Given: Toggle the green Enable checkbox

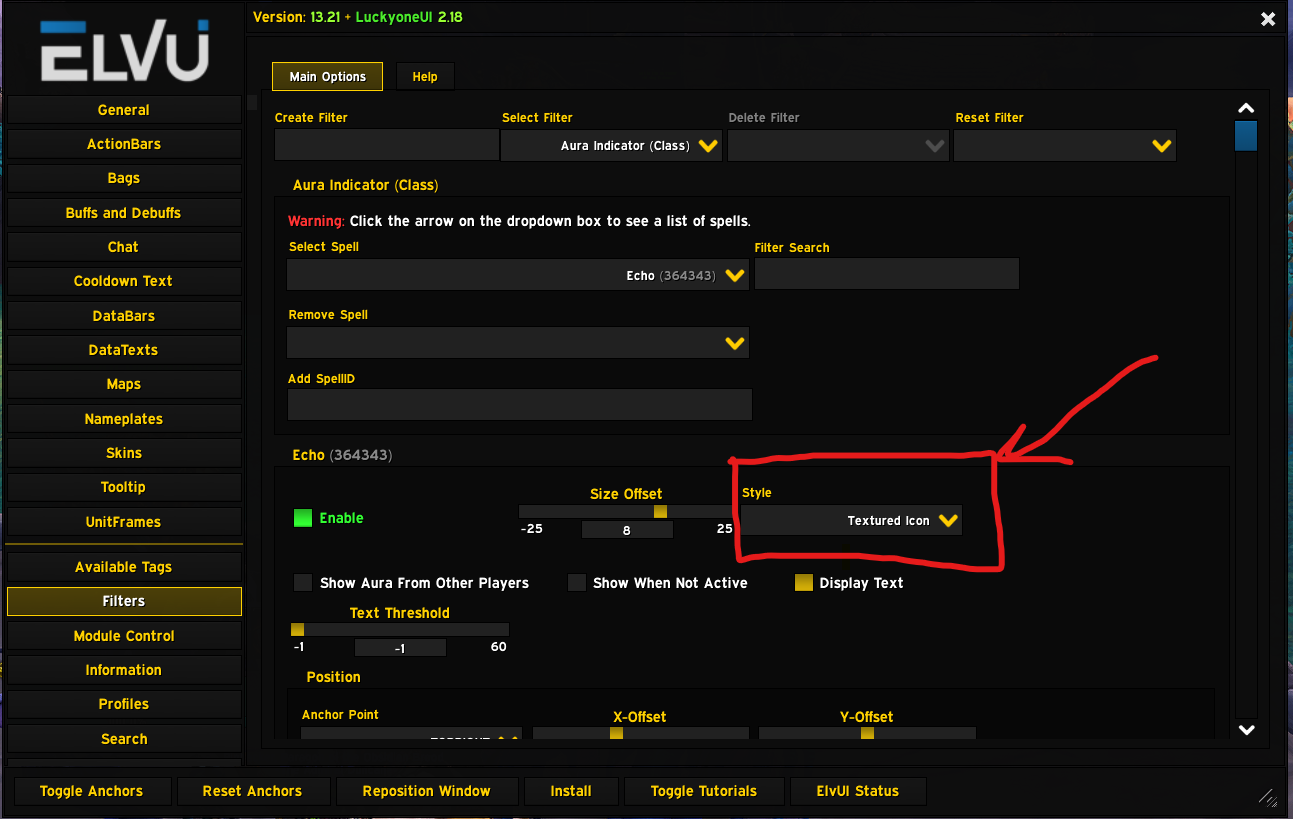Looking at the screenshot, I should [x=303, y=518].
